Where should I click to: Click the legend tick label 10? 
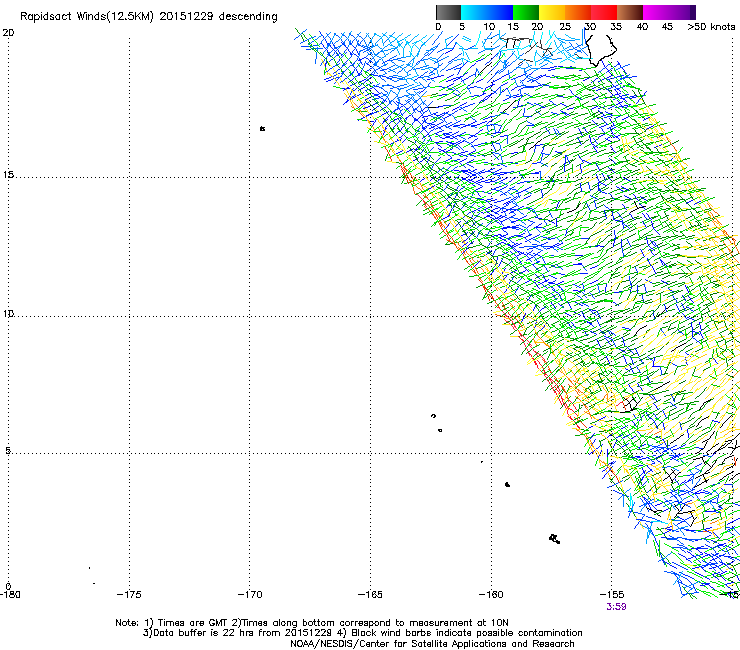pyautogui.click(x=489, y=27)
